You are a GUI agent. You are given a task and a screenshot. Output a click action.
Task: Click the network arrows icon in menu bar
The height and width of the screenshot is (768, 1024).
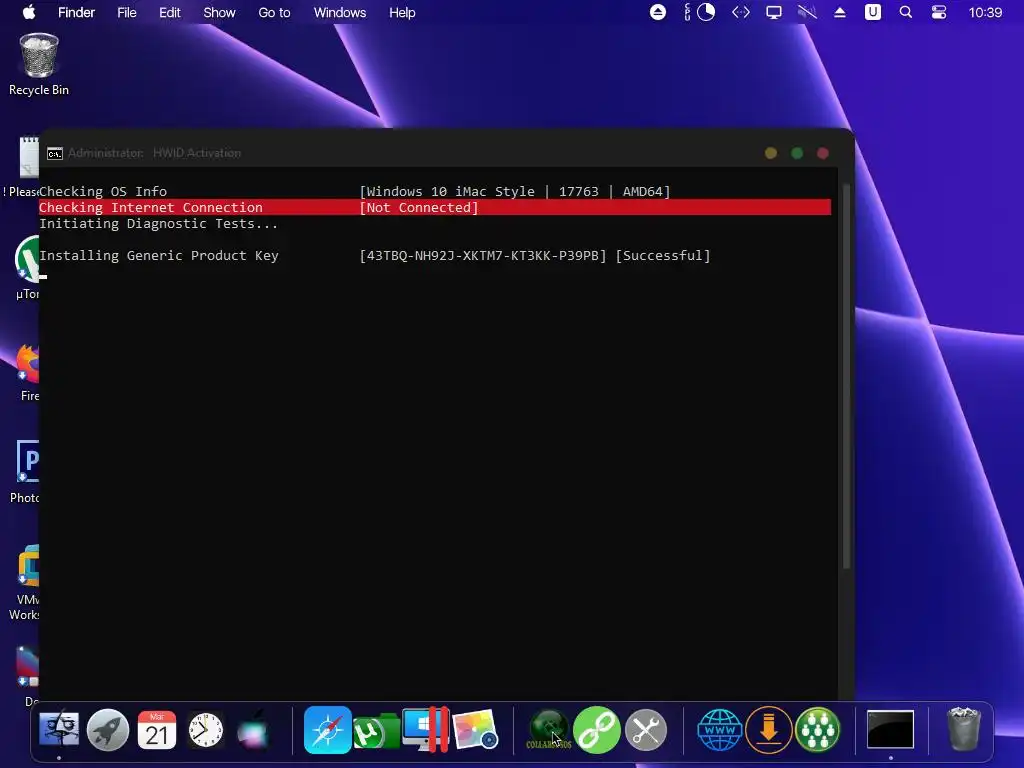click(x=741, y=12)
